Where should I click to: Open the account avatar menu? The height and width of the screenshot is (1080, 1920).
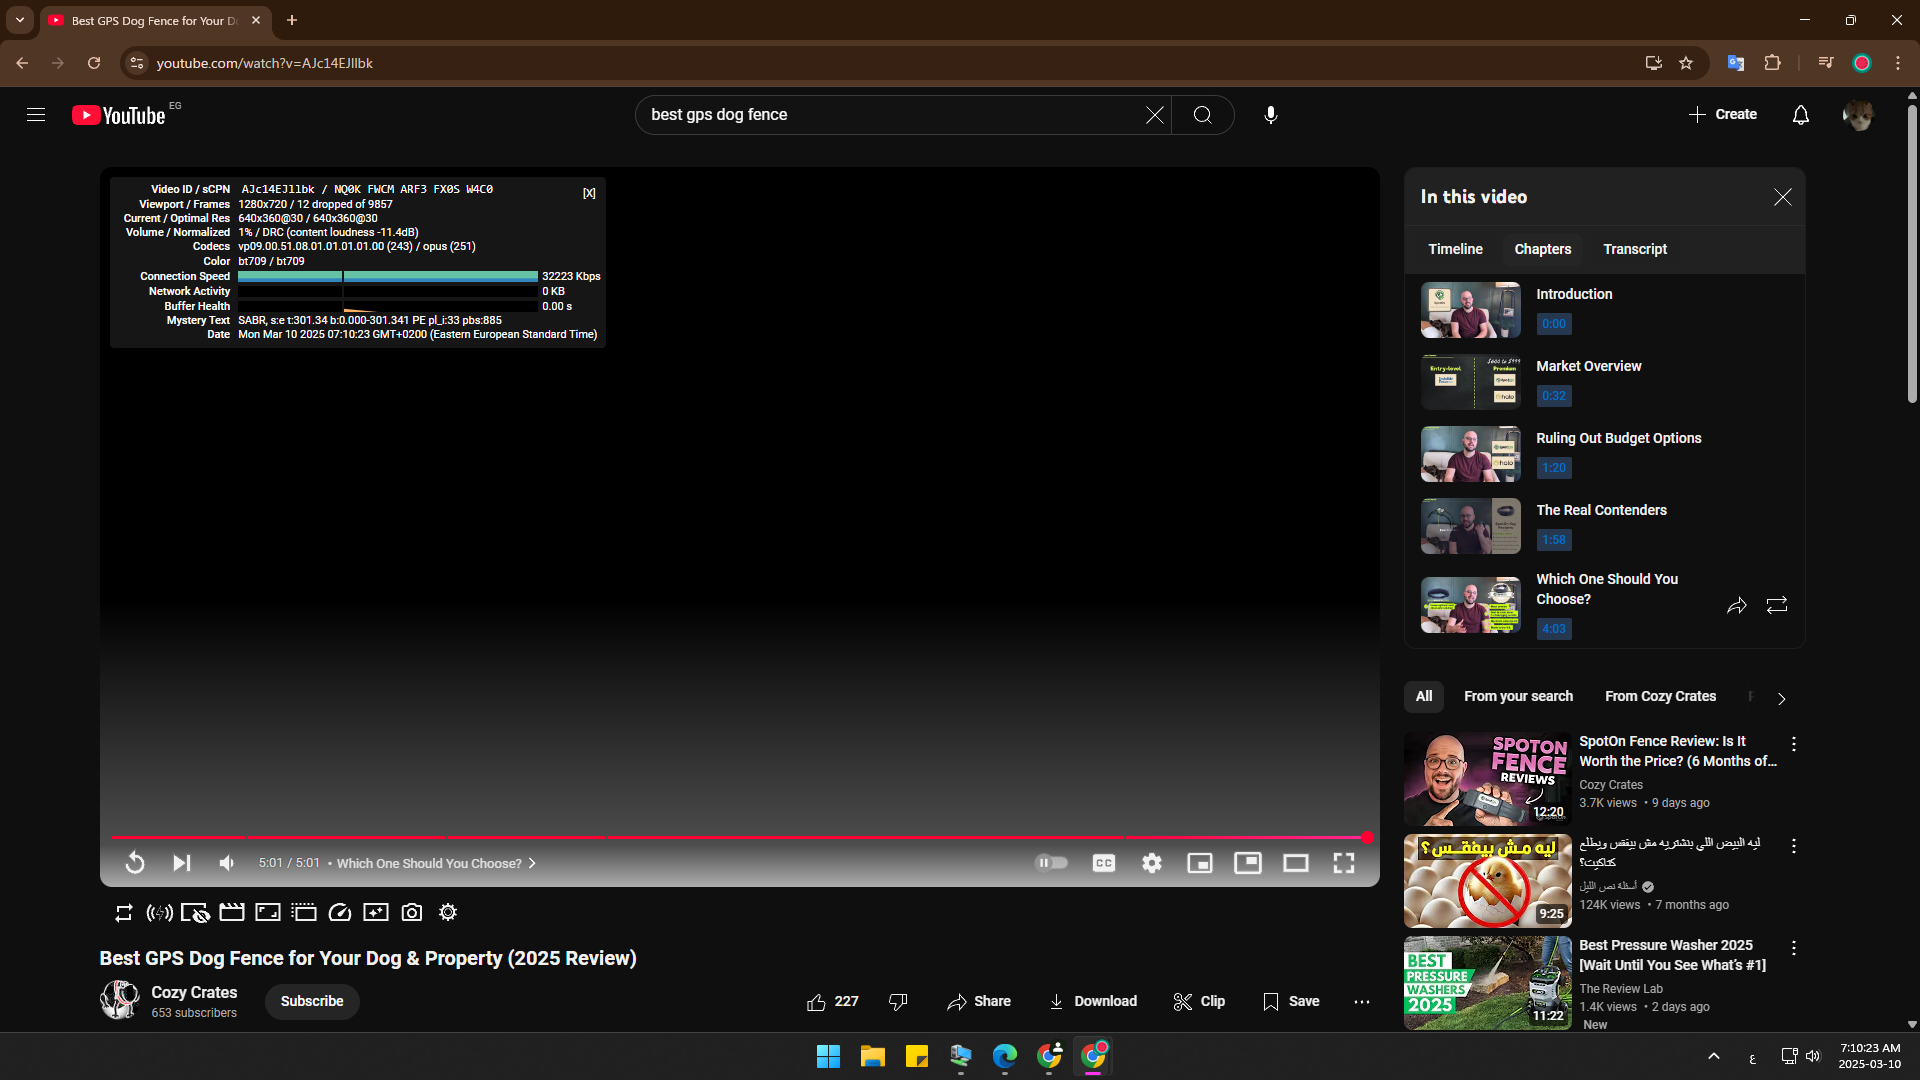(1858, 115)
